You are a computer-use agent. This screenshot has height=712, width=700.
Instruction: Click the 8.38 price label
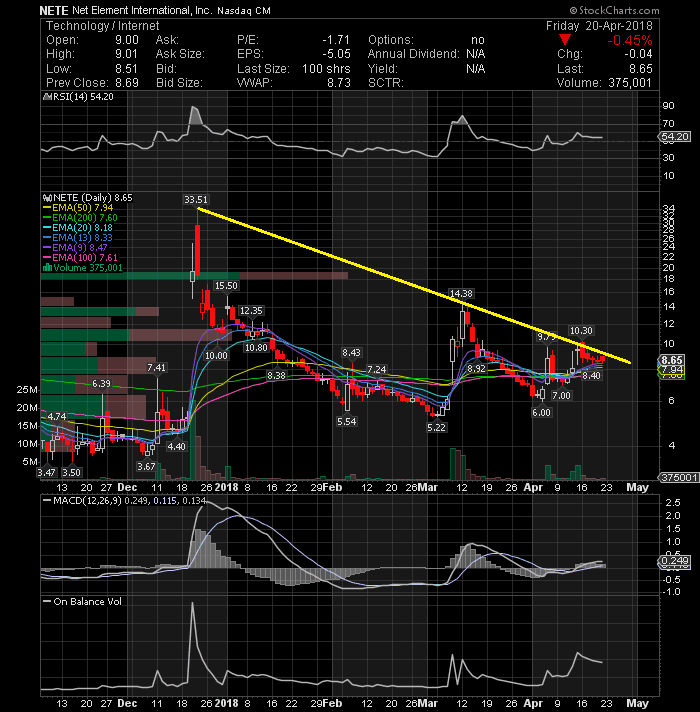(x=276, y=376)
